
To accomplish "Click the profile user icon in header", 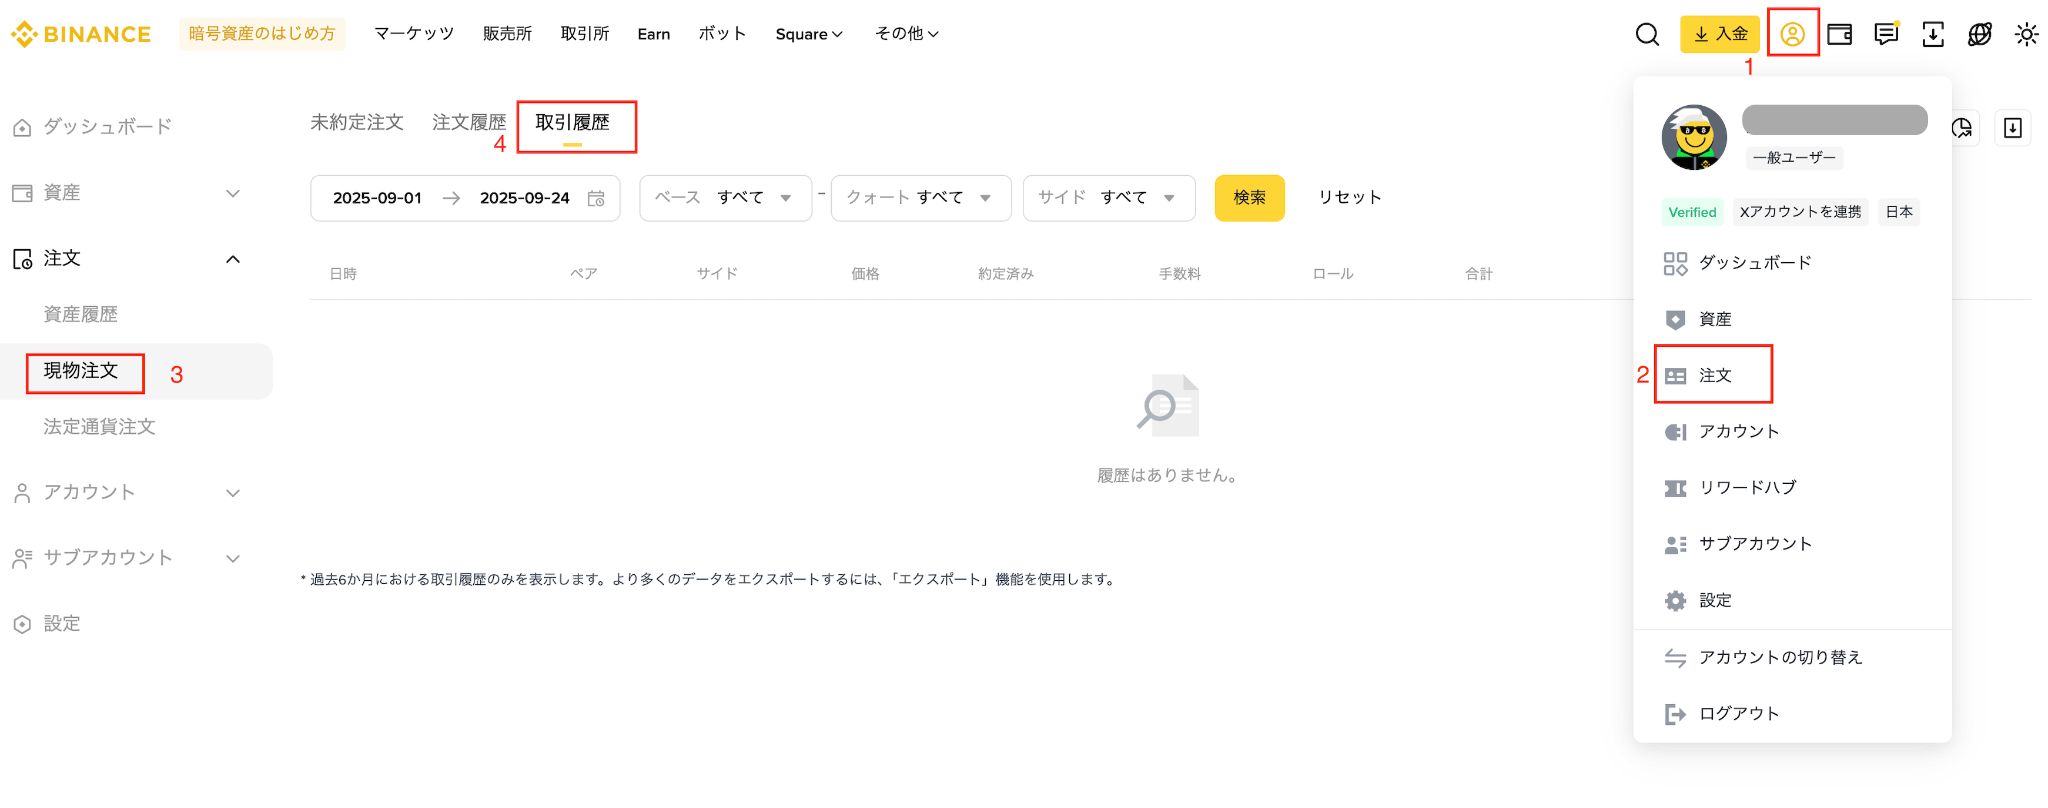I will [1792, 34].
